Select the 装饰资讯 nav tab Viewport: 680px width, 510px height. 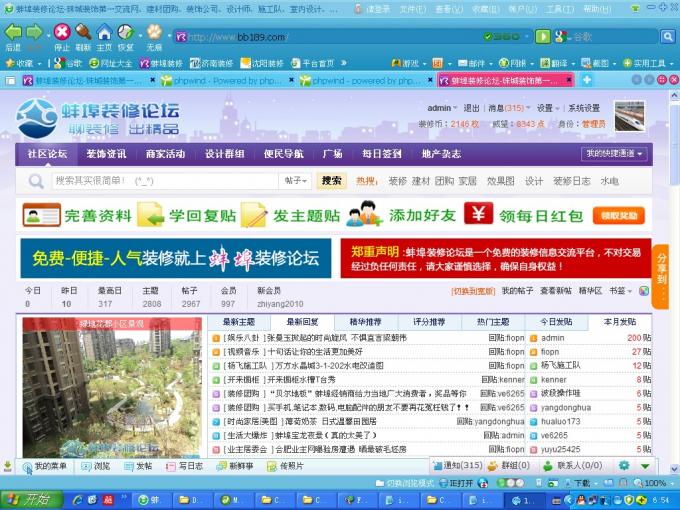106,154
